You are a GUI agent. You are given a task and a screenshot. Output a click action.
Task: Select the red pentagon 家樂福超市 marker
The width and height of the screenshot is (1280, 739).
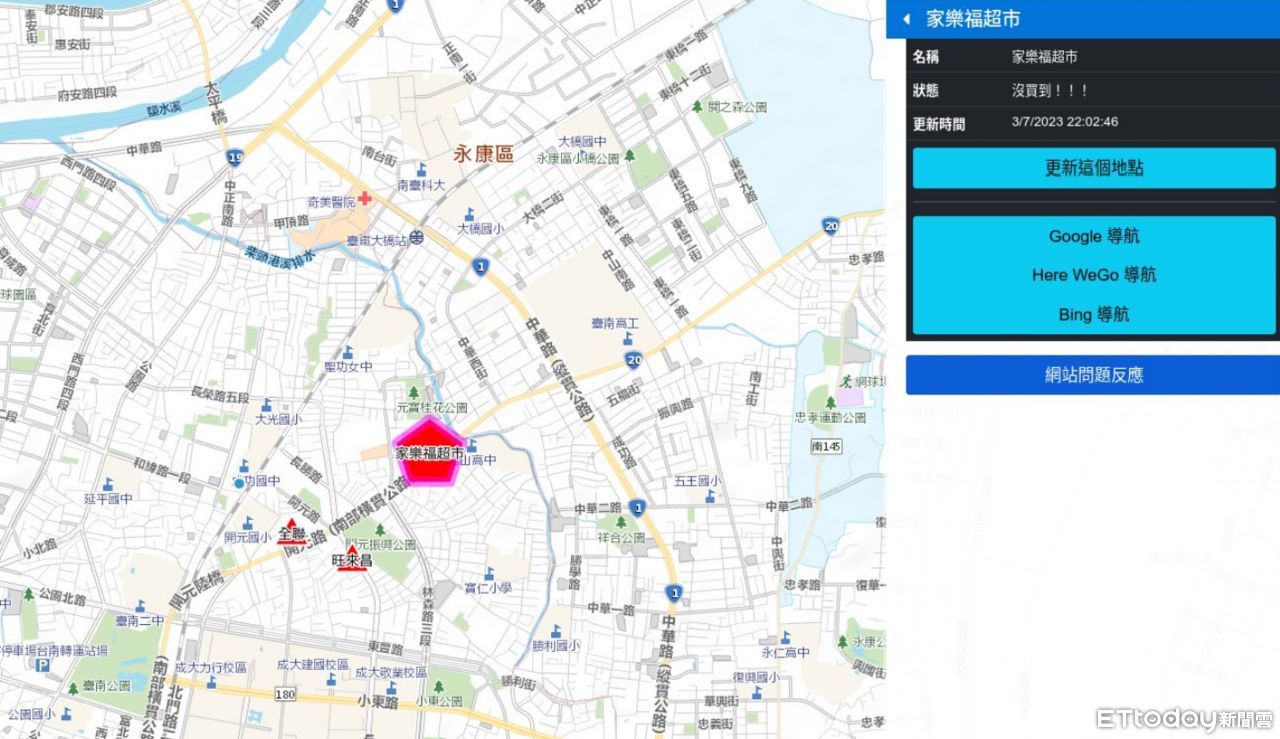click(x=428, y=452)
